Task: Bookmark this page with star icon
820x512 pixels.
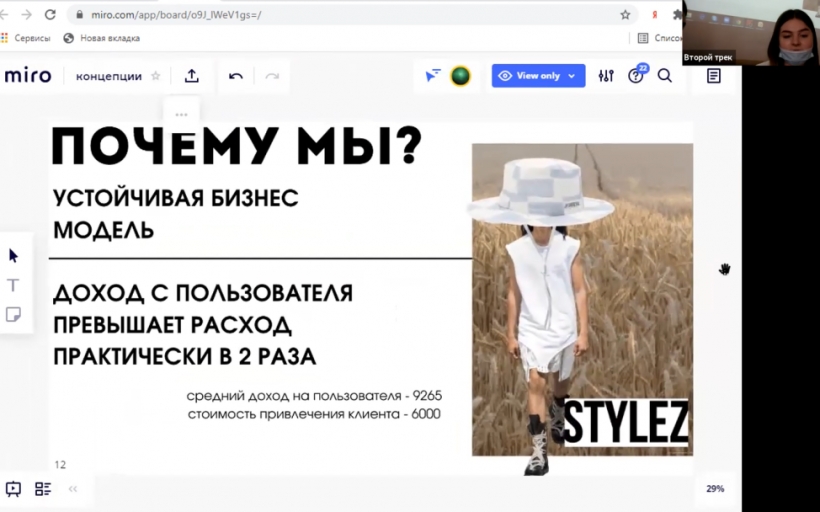Action: tap(625, 15)
